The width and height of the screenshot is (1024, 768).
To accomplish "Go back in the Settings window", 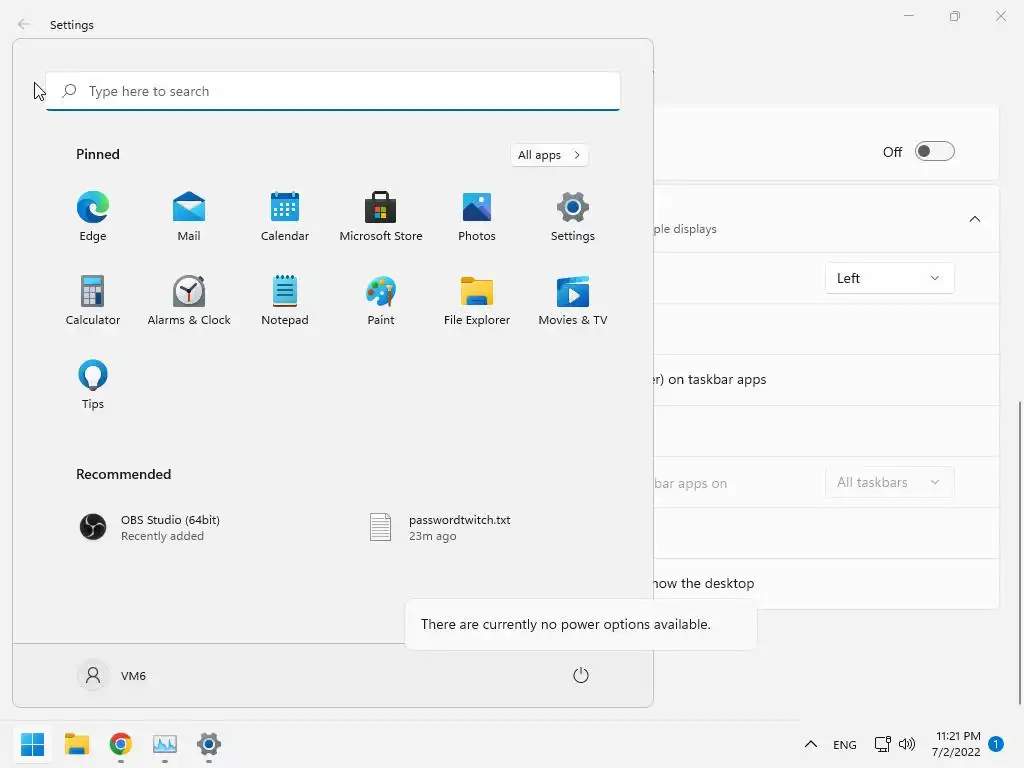I will pyautogui.click(x=24, y=24).
